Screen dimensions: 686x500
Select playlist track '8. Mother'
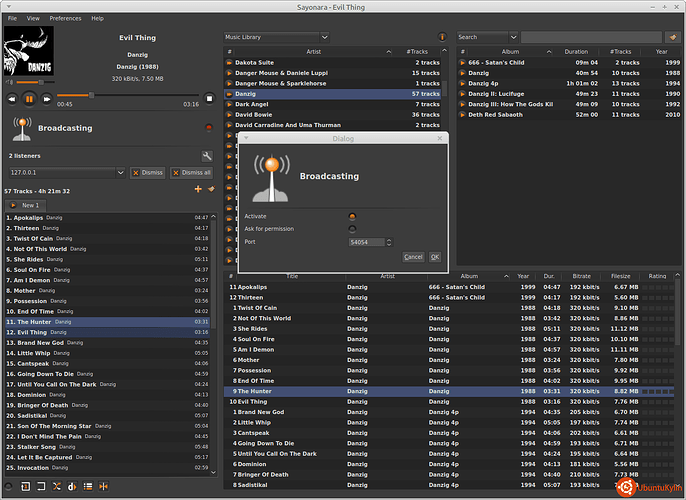click(x=108, y=291)
